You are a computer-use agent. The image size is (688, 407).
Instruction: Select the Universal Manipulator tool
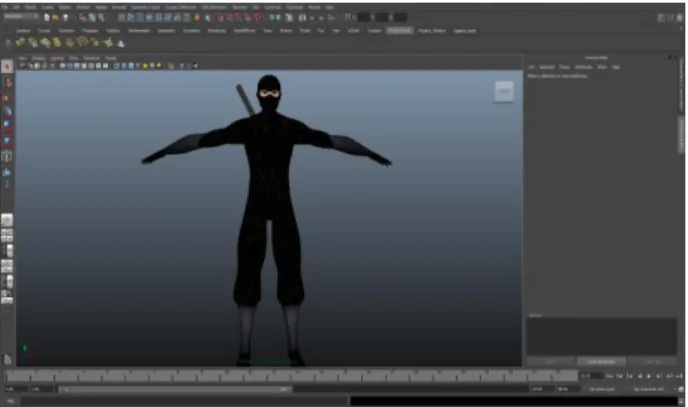coord(7,156)
